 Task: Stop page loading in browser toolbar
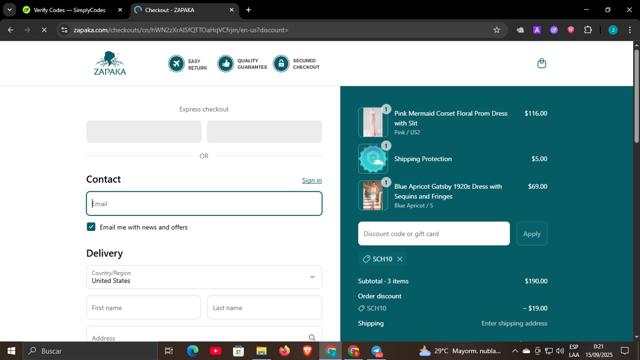44,30
